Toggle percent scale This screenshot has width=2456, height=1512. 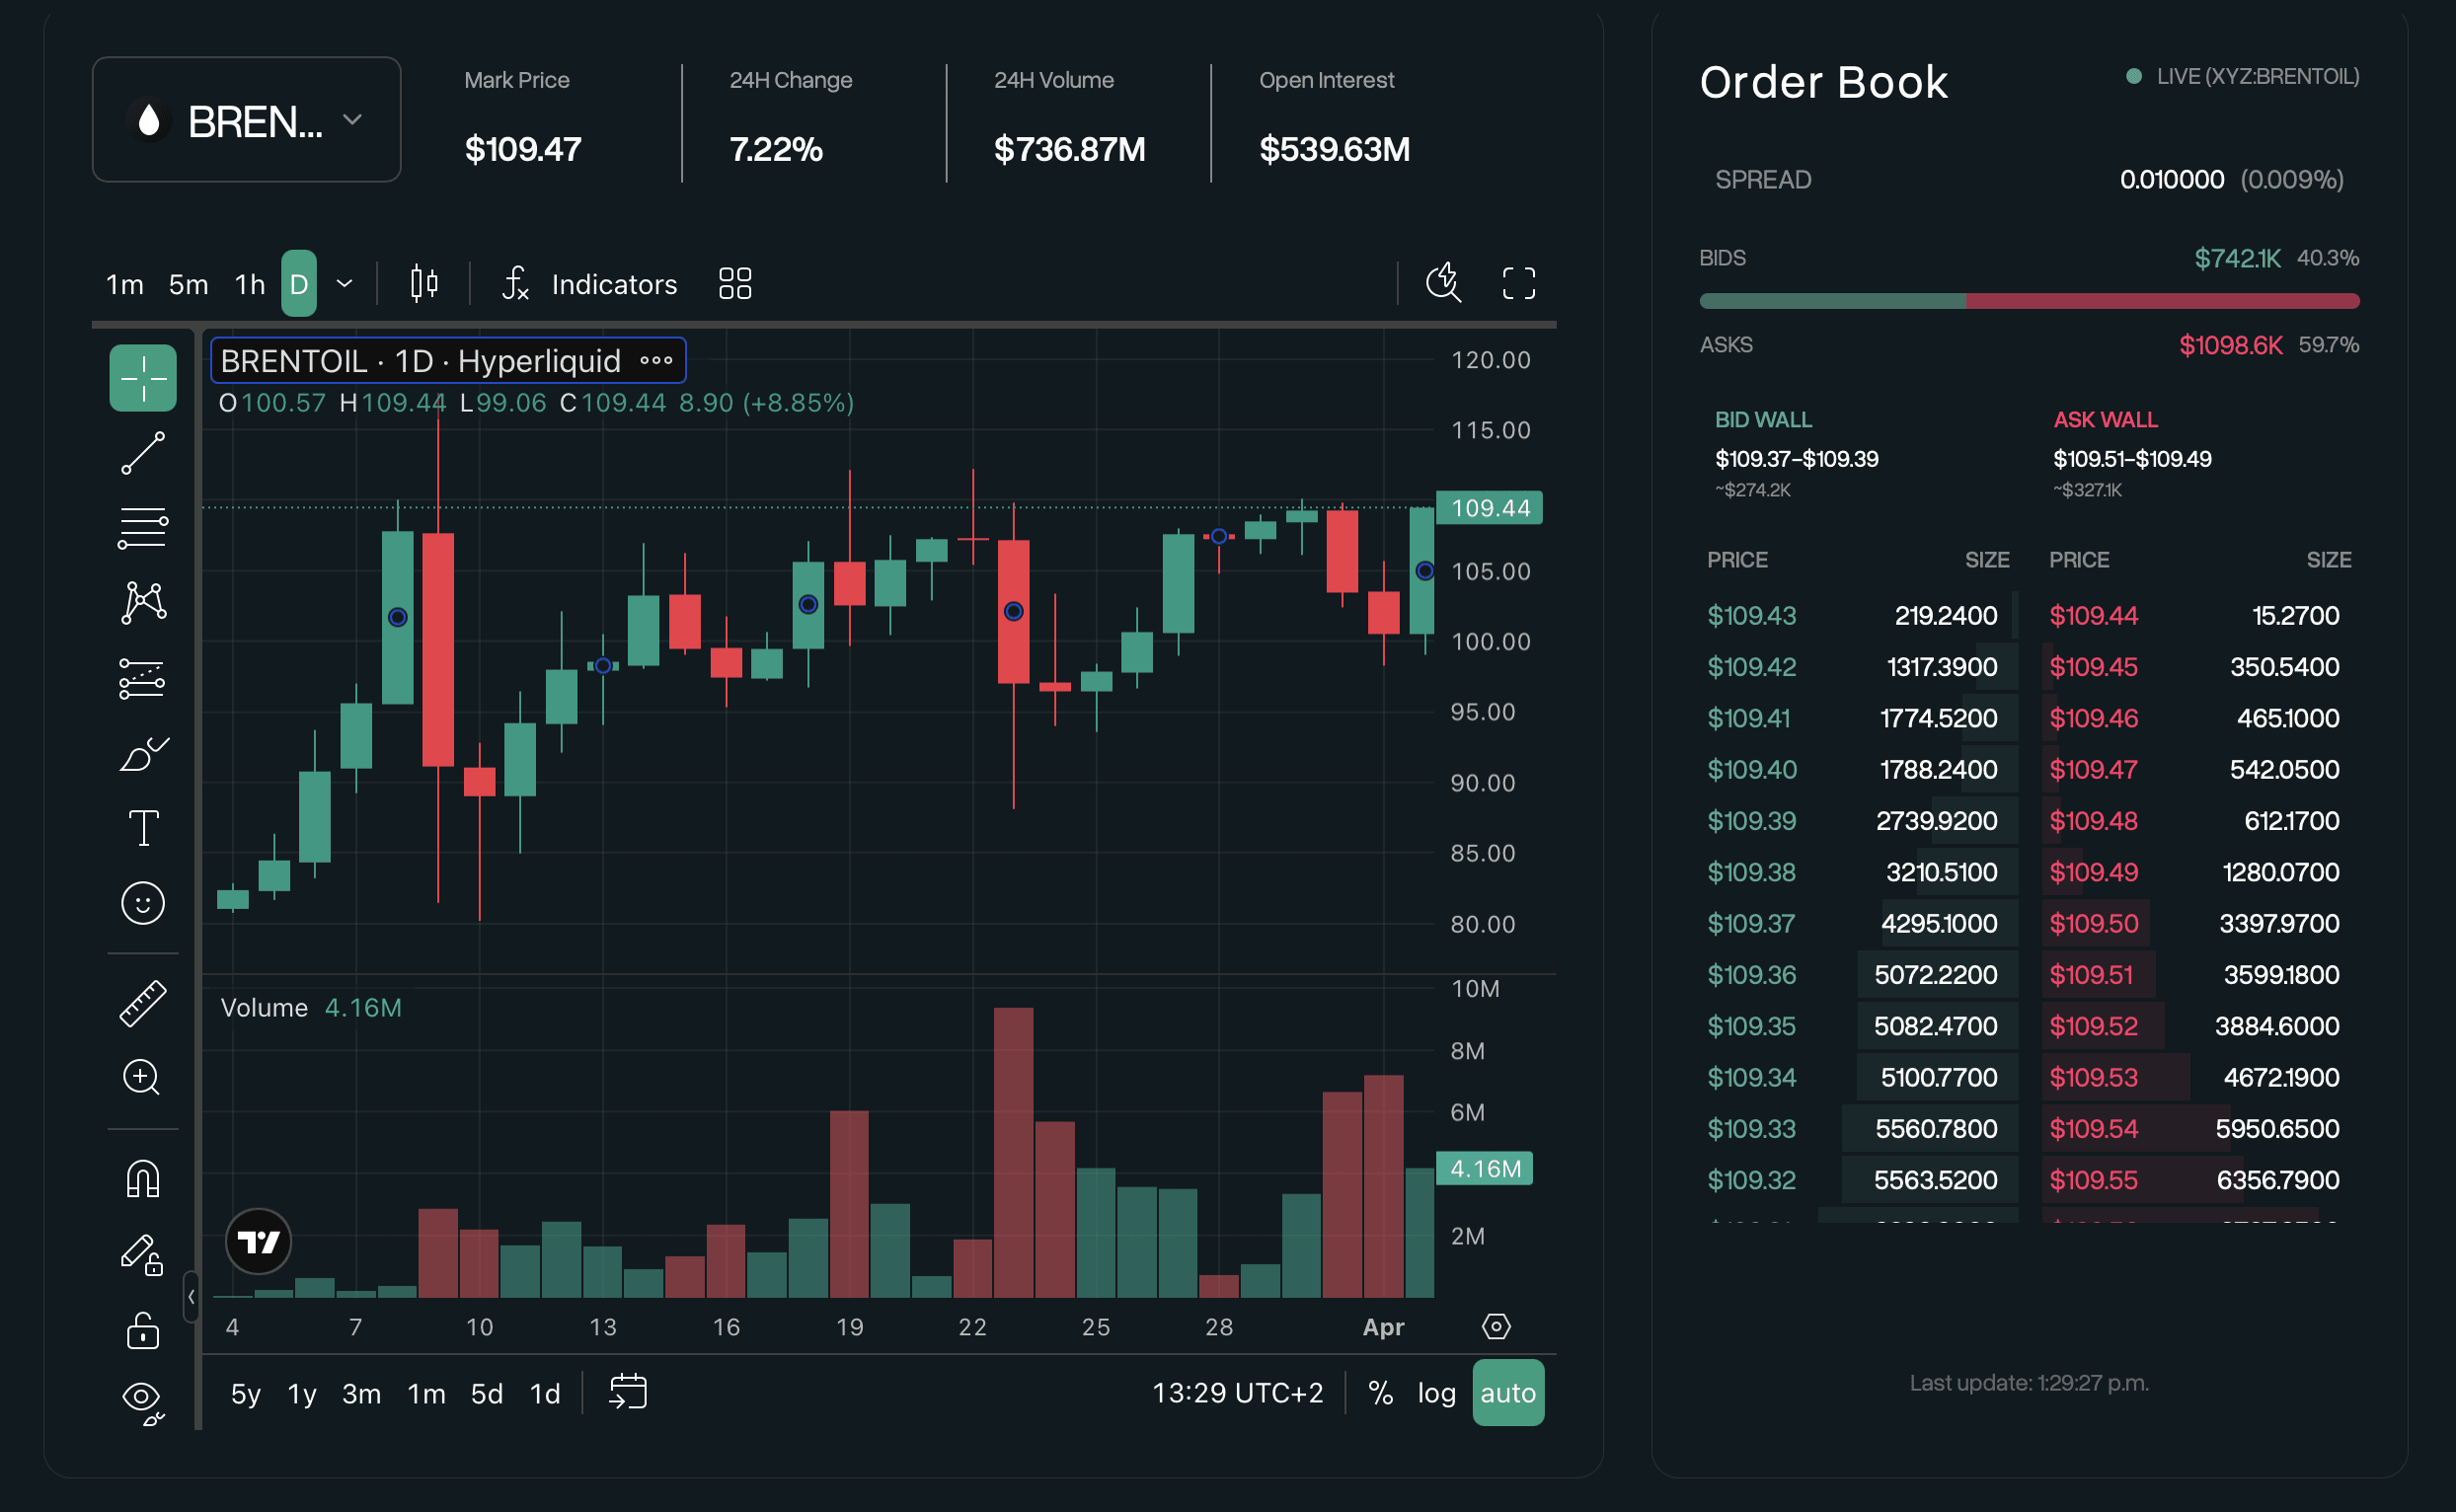click(x=1381, y=1393)
